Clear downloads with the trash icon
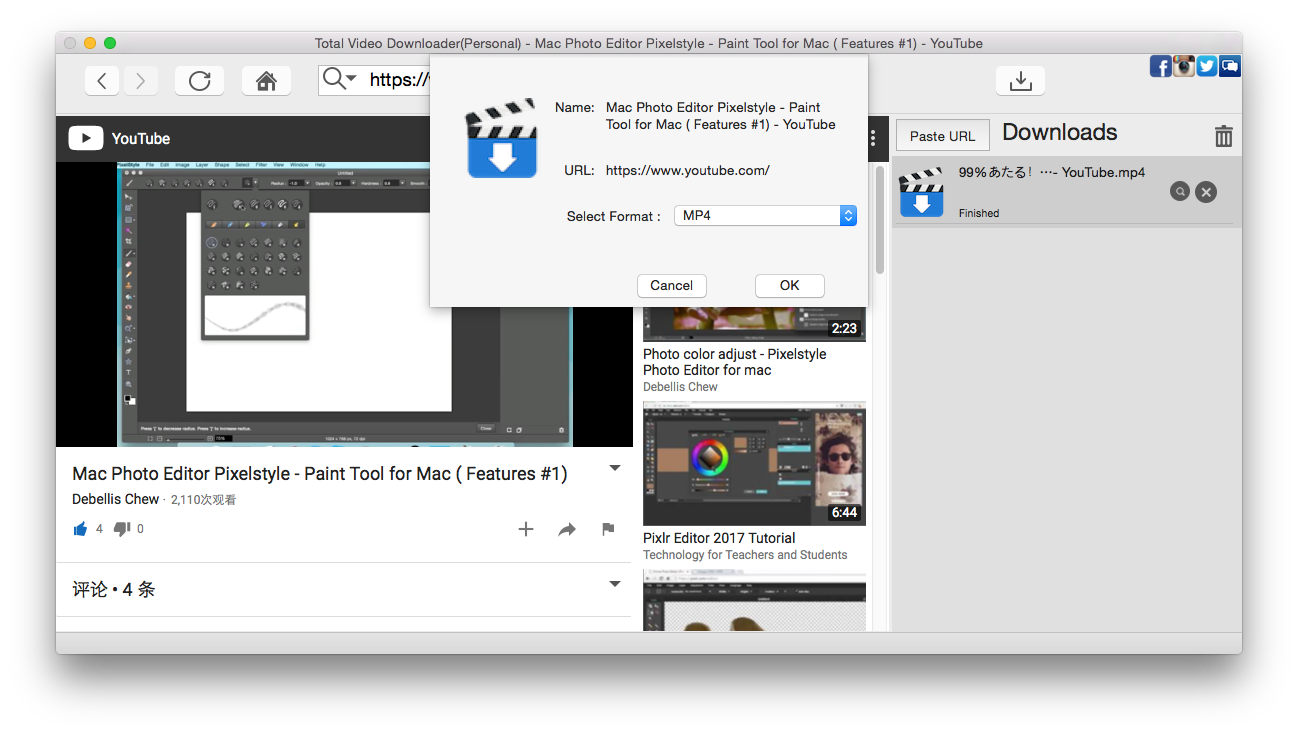The image size is (1298, 734). [x=1223, y=137]
